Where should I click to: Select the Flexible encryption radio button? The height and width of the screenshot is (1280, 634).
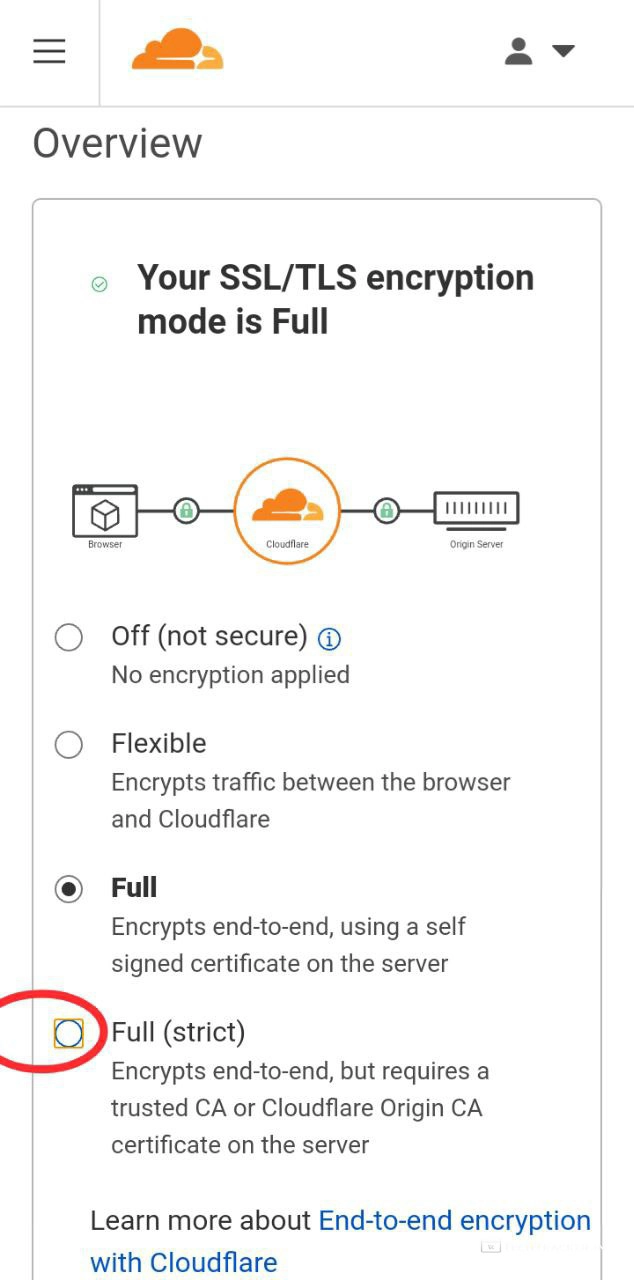(68, 744)
